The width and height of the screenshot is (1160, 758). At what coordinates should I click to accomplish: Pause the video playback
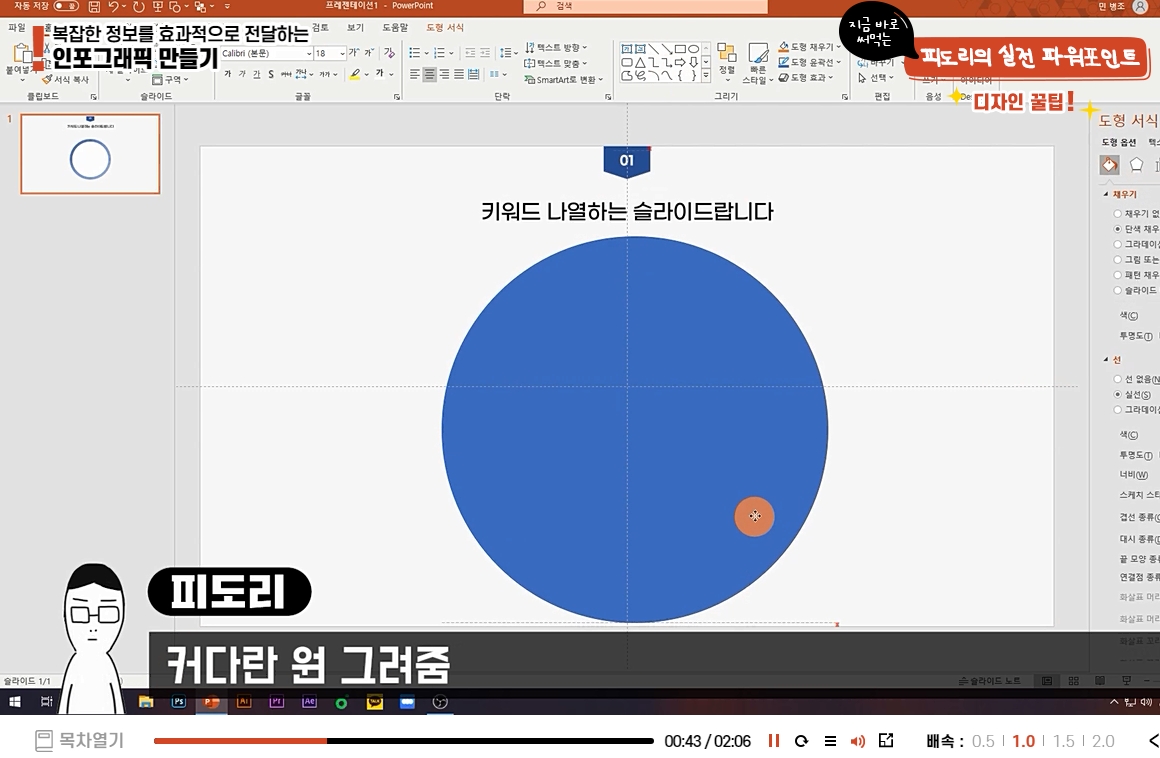click(x=774, y=740)
